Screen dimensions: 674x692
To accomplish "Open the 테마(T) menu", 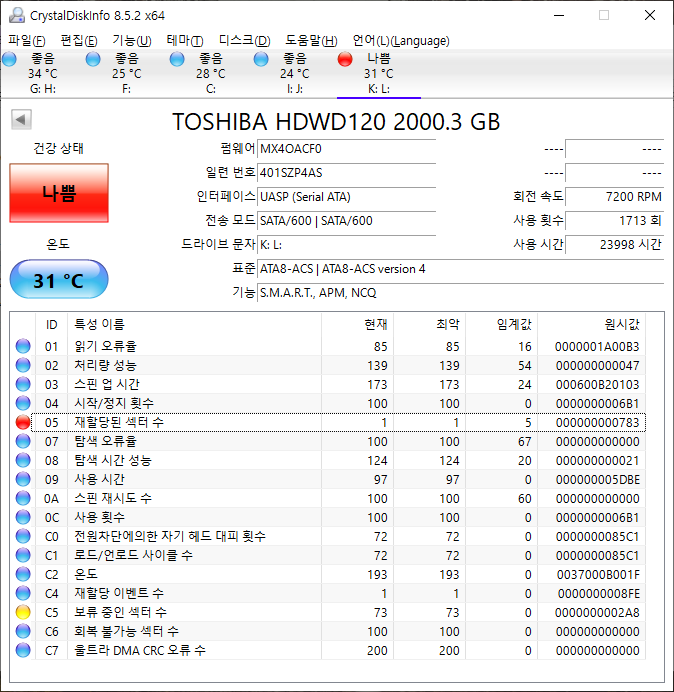I will tap(185, 41).
